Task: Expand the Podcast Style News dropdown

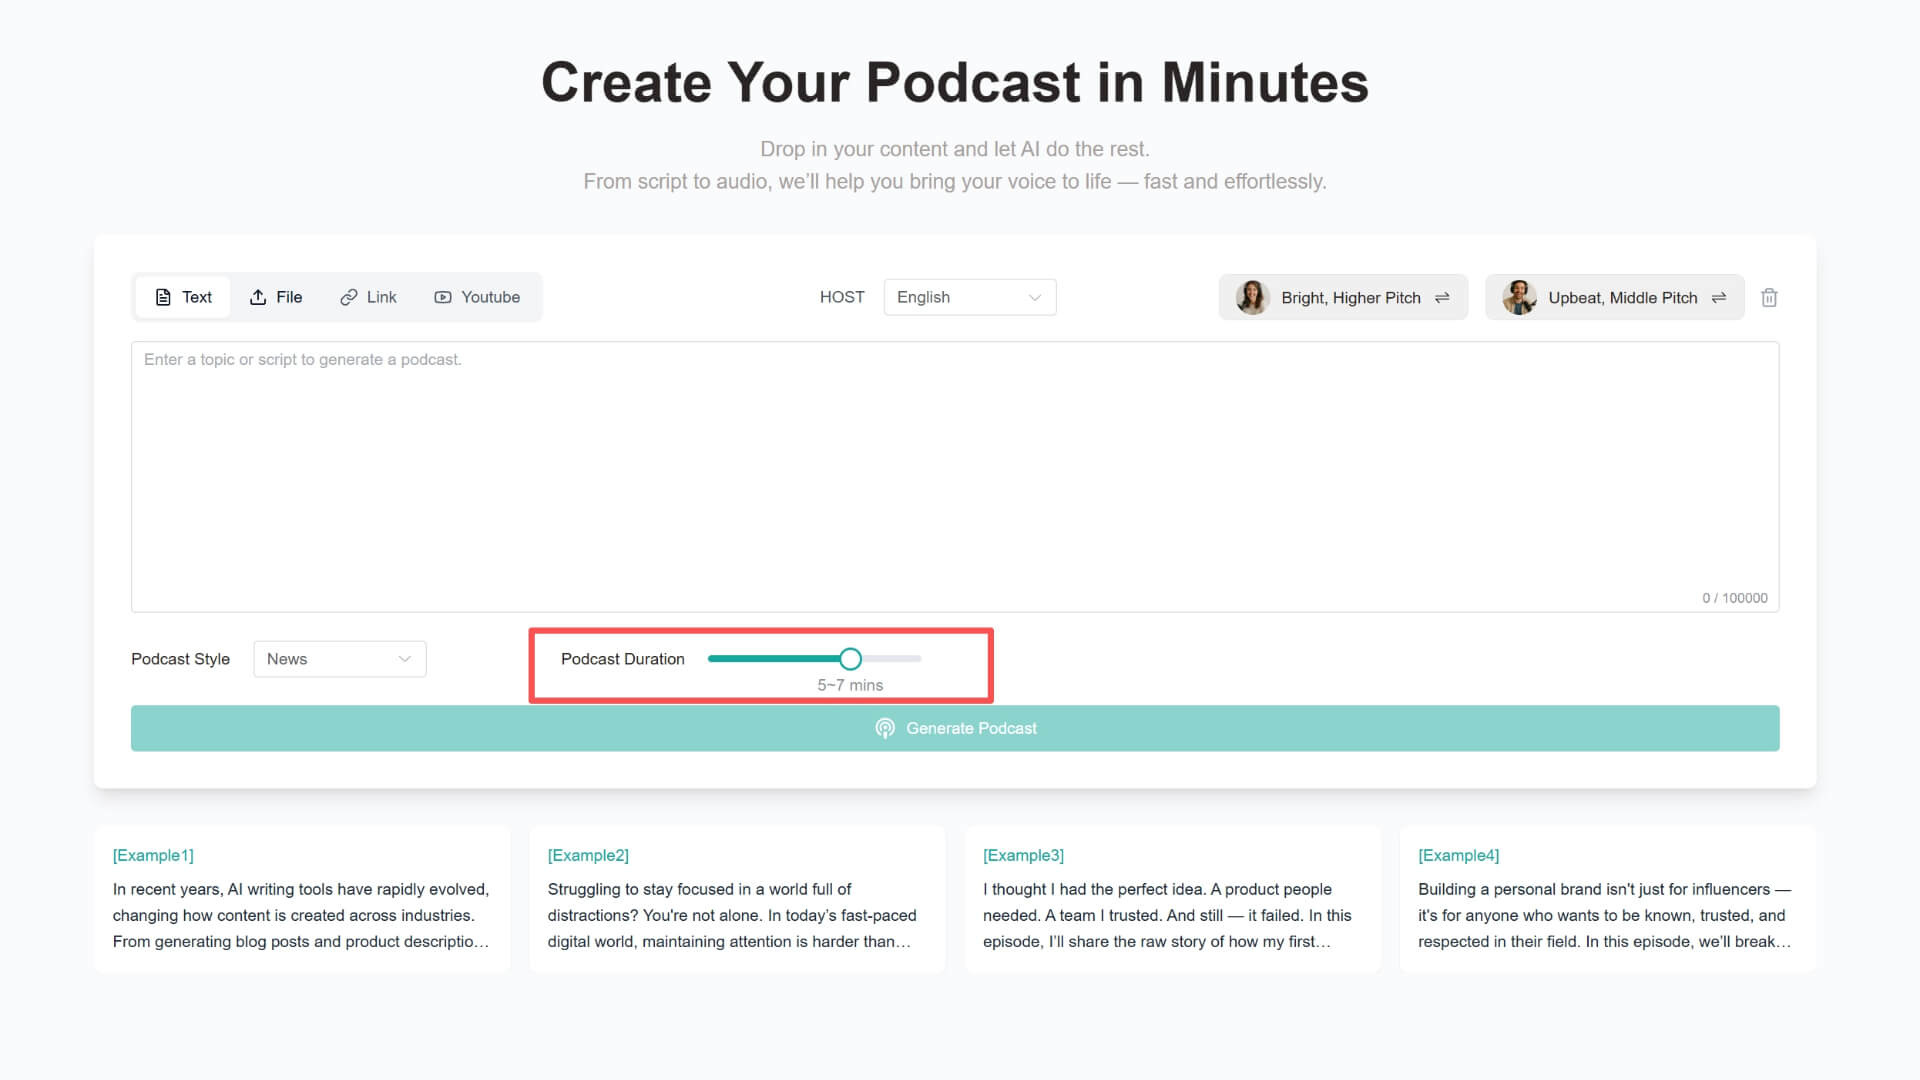Action: (x=339, y=659)
